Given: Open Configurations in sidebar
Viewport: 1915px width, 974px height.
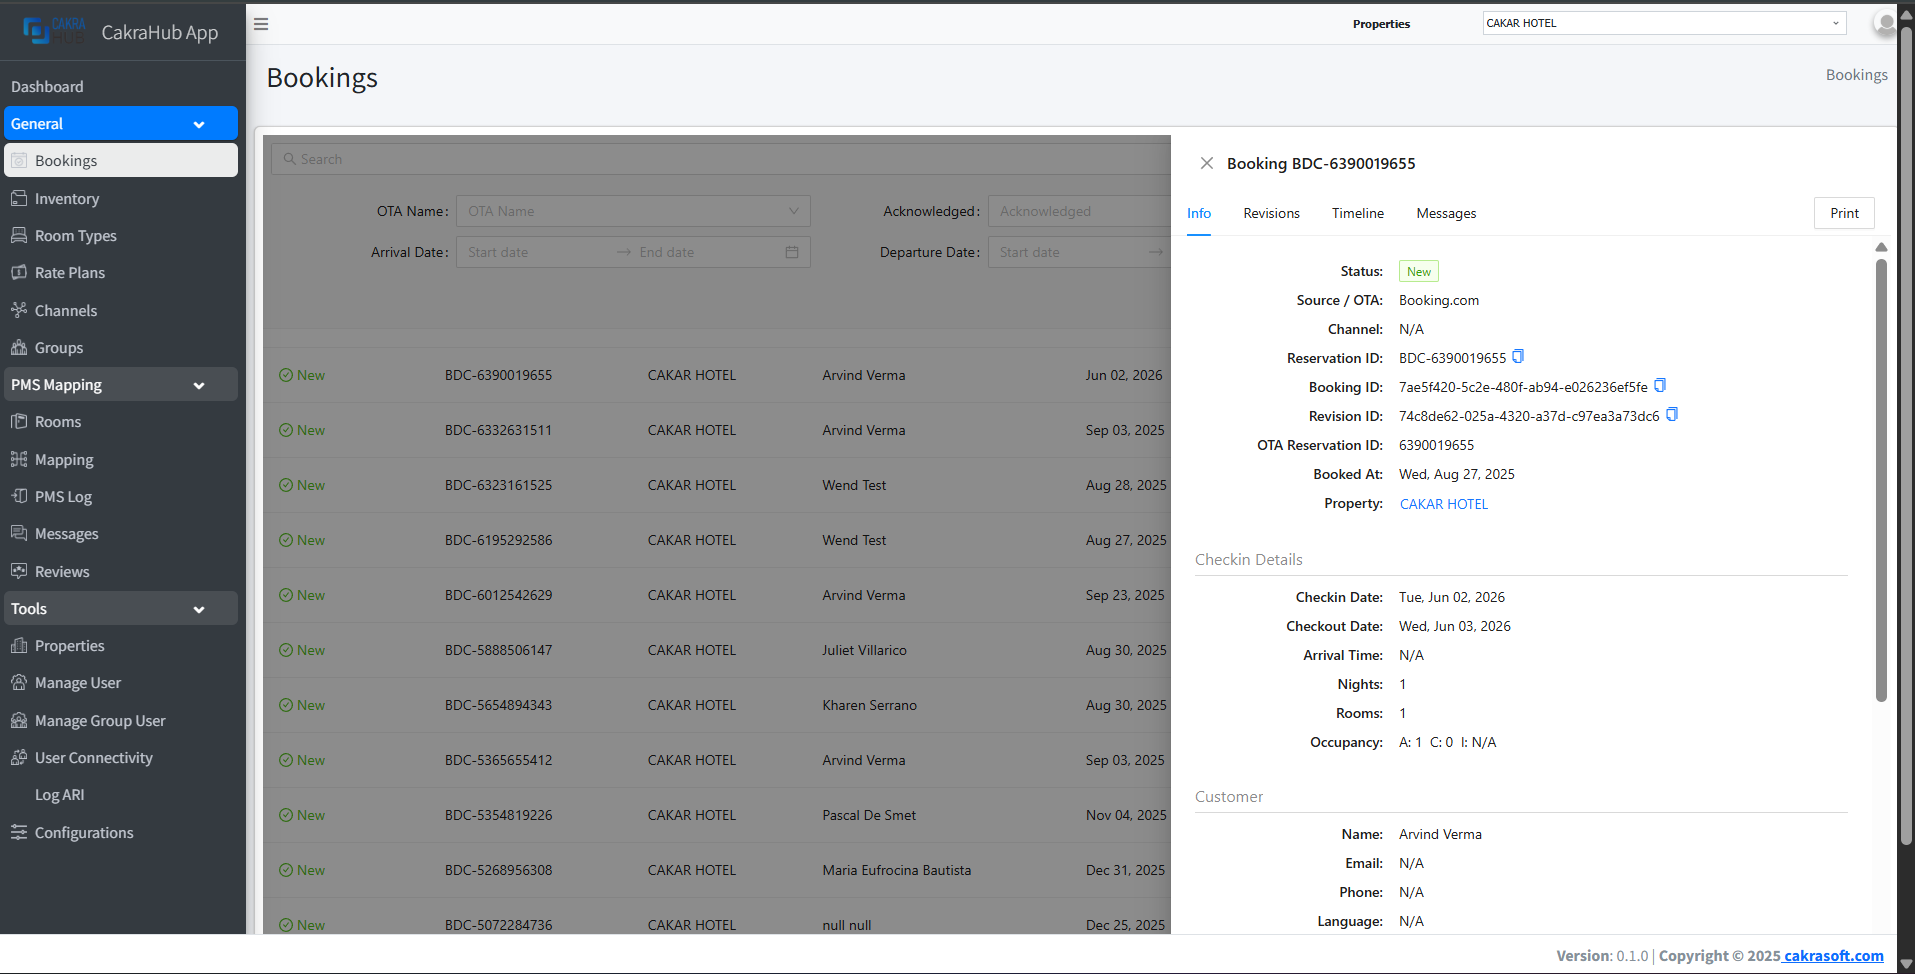Looking at the screenshot, I should pyautogui.click(x=84, y=833).
